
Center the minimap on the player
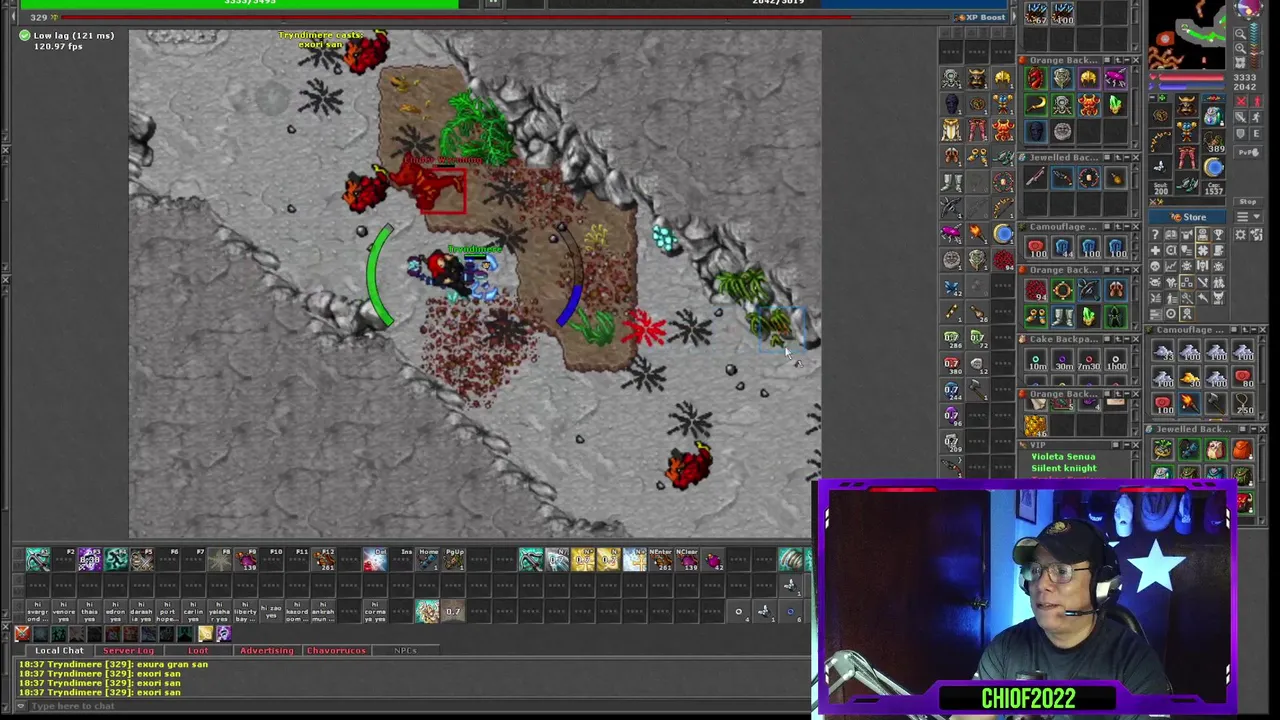(1240, 62)
